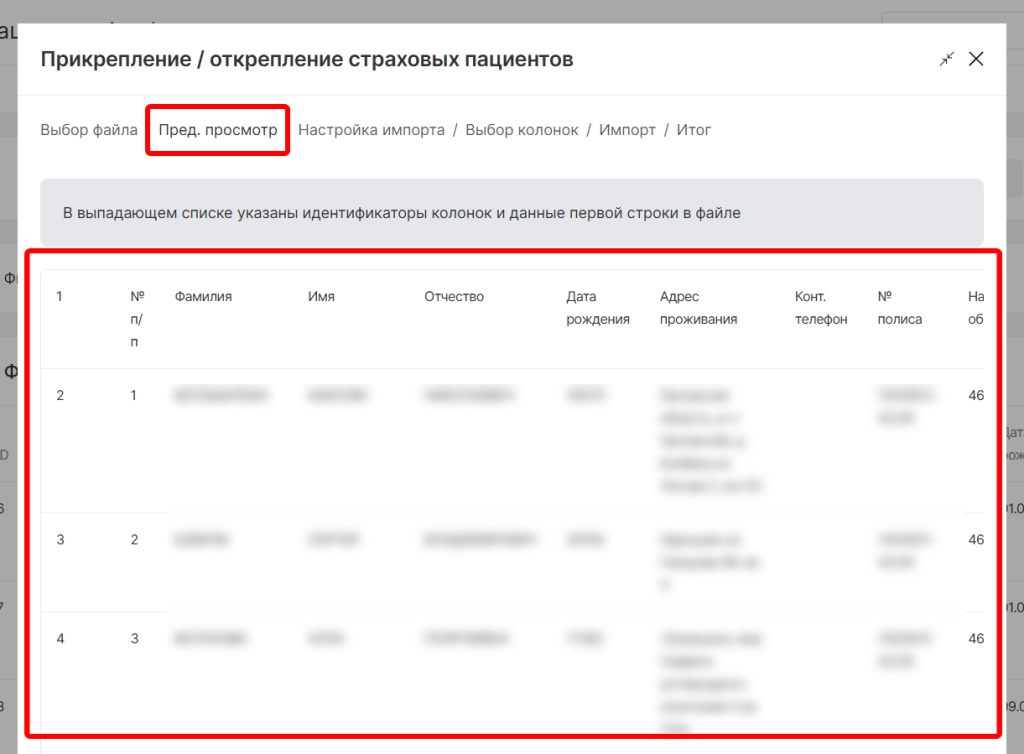Select the Отчество column header
The image size is (1024, 754).
453,297
